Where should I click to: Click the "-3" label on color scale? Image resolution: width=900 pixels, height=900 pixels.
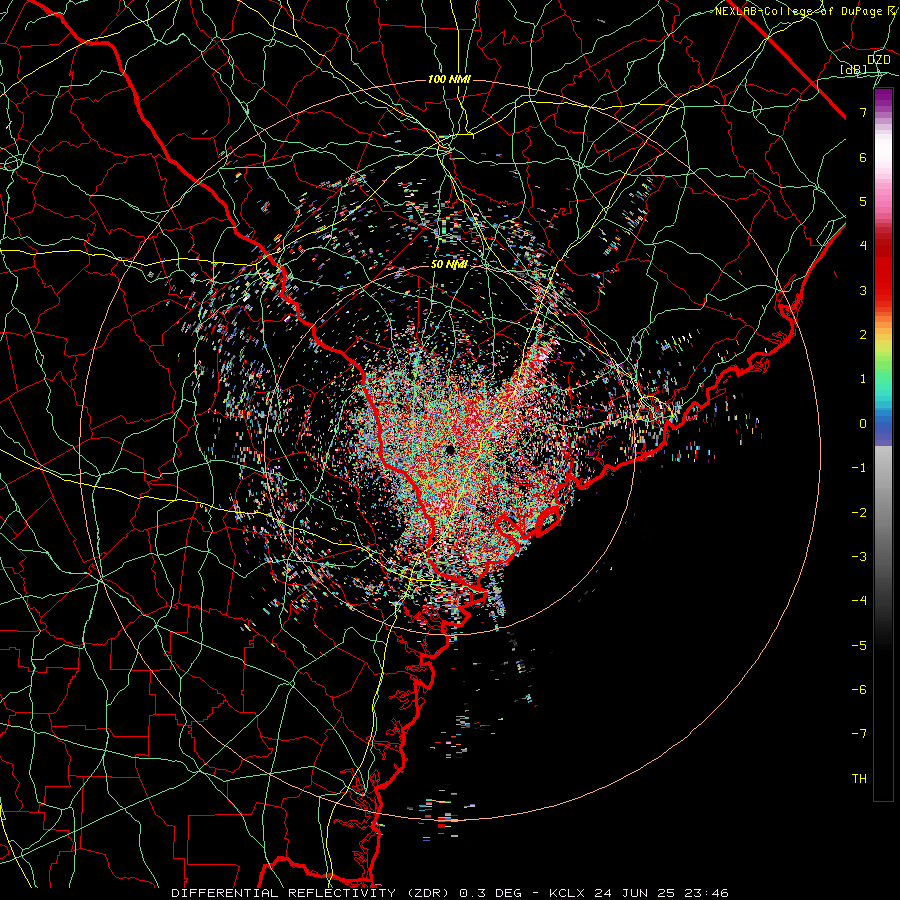[x=859, y=557]
